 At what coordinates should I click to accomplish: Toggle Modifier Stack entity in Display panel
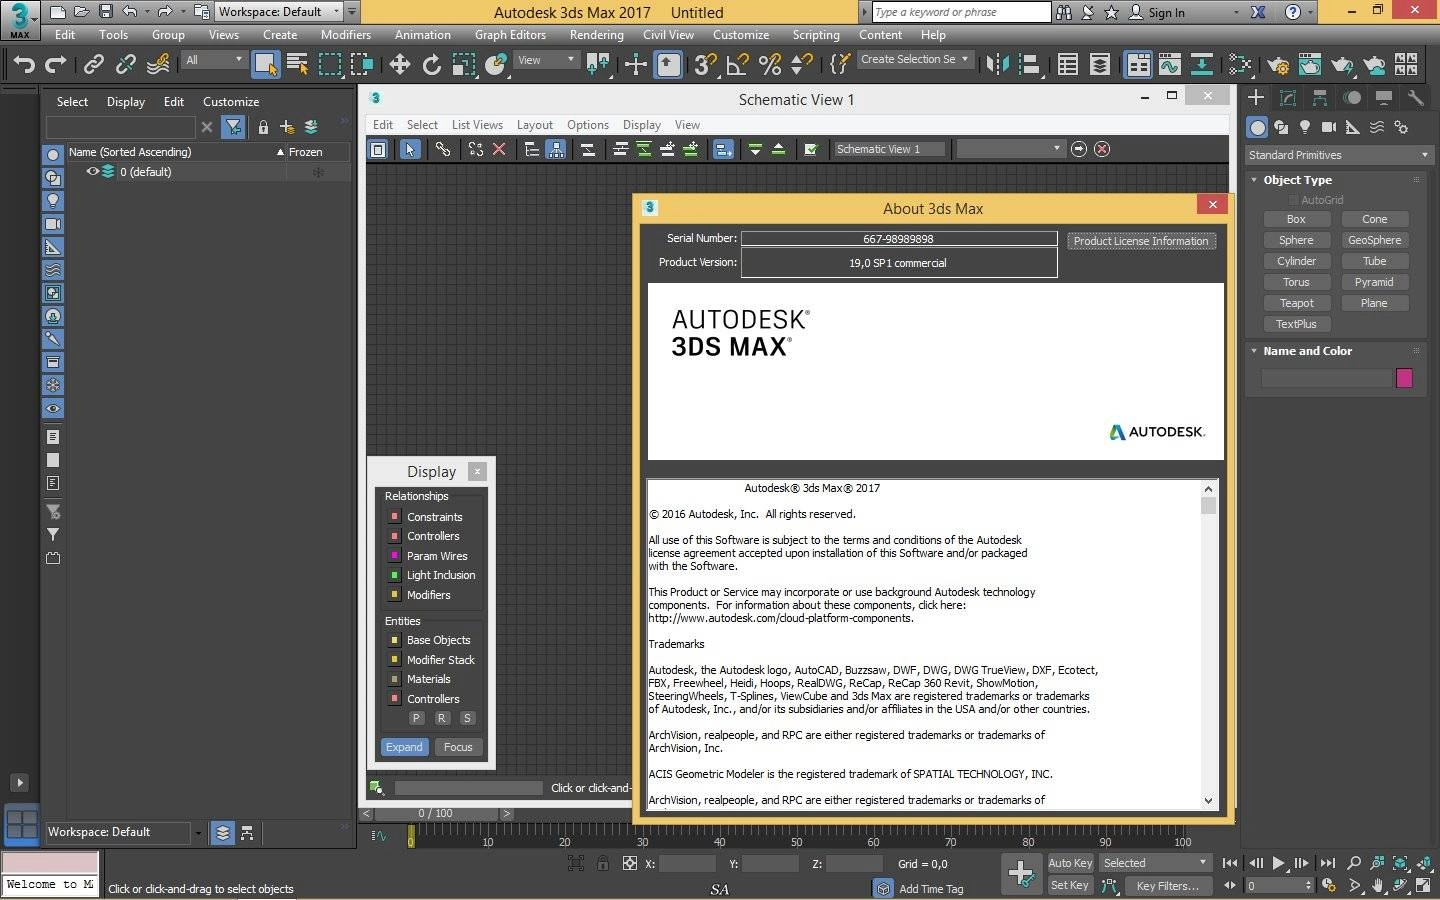point(394,660)
